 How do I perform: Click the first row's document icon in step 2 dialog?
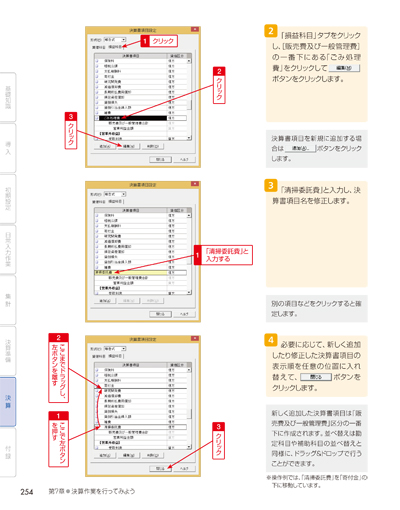[x=97, y=61]
